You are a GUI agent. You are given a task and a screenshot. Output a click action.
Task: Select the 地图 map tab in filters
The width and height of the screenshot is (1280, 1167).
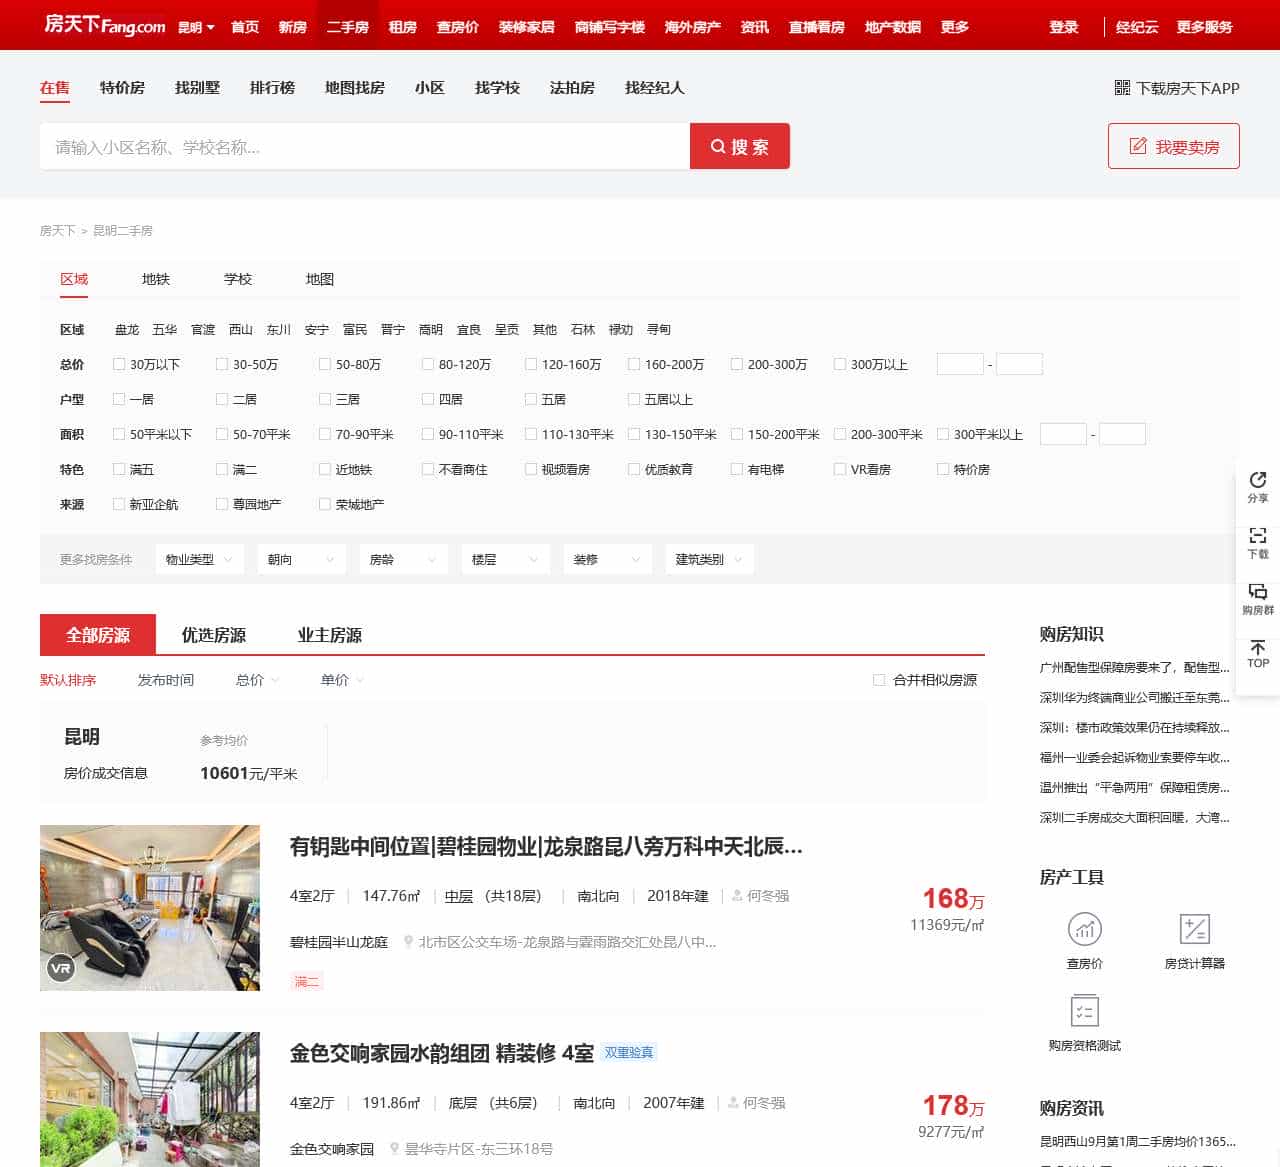pyautogui.click(x=319, y=280)
